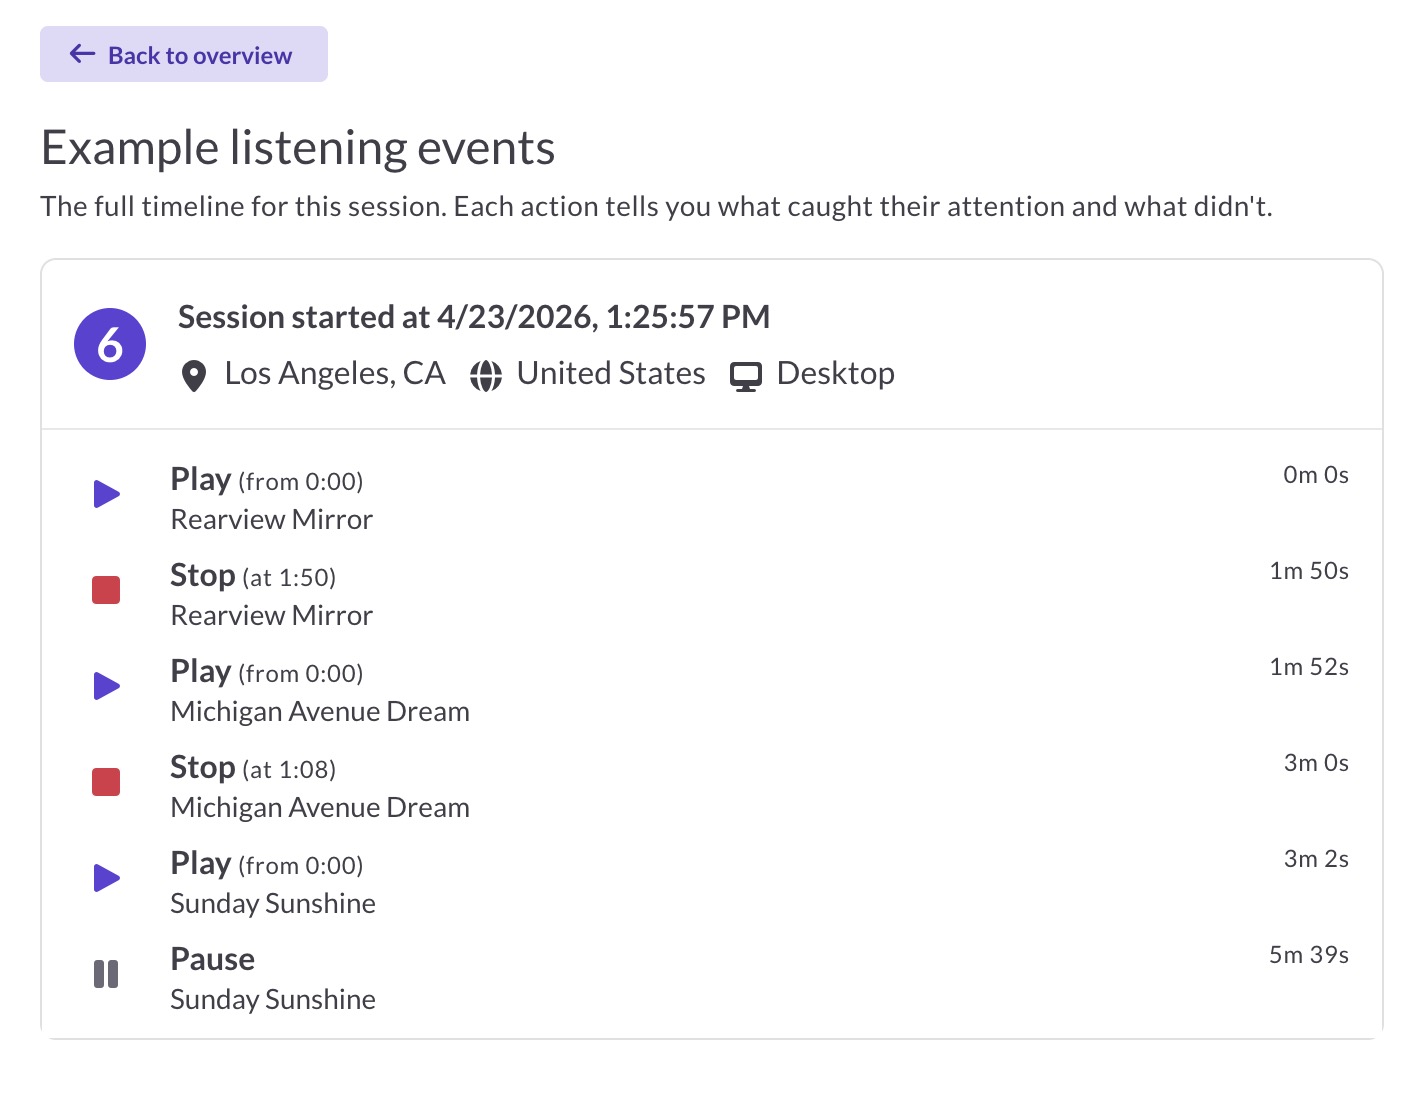Click the 1m 50s timestamp

tap(1308, 571)
